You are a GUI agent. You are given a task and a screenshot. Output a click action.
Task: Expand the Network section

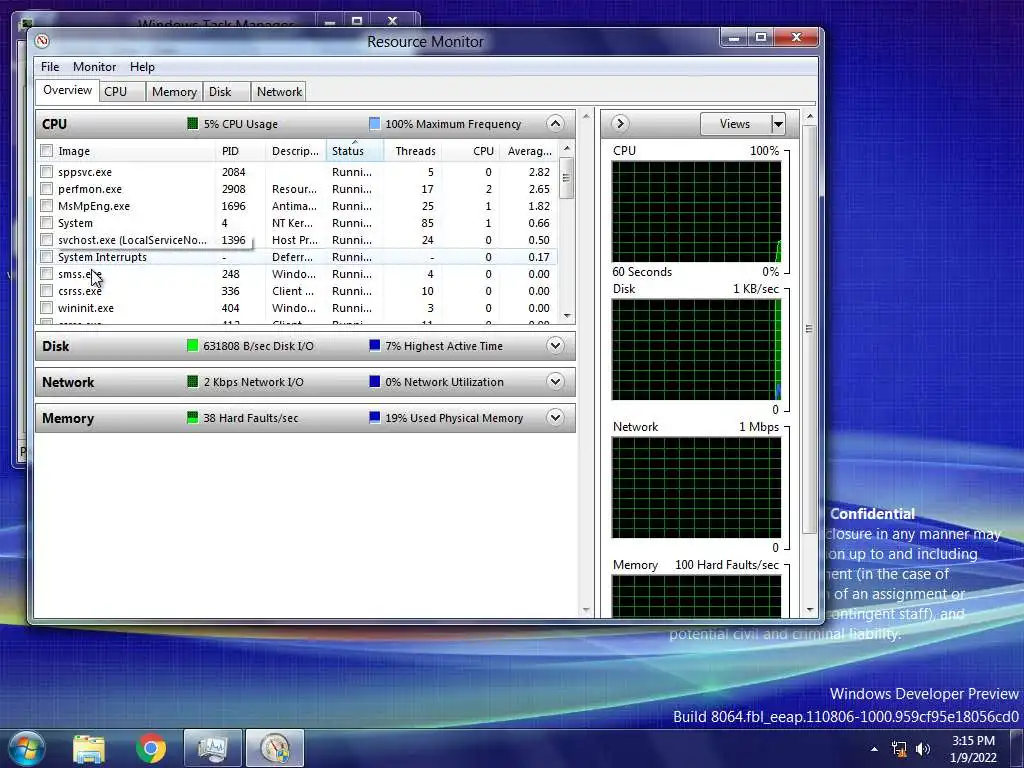tap(555, 381)
